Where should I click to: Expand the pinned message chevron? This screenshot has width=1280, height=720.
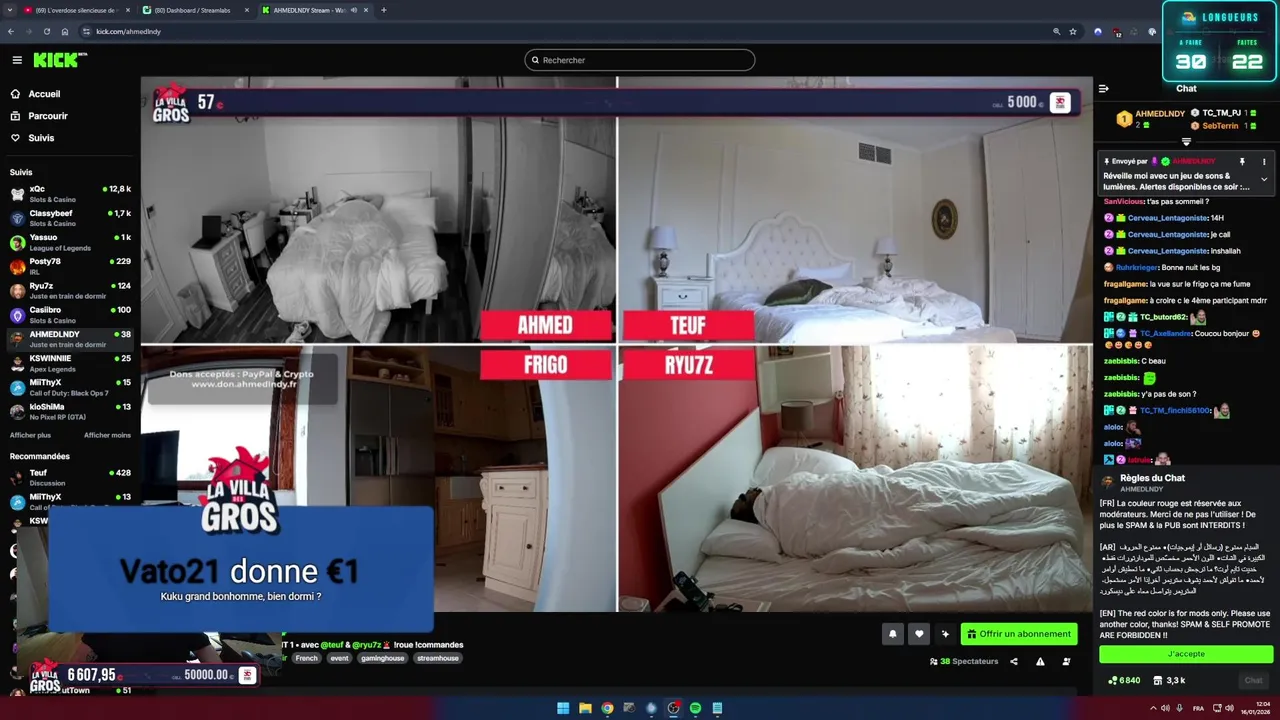1264,180
